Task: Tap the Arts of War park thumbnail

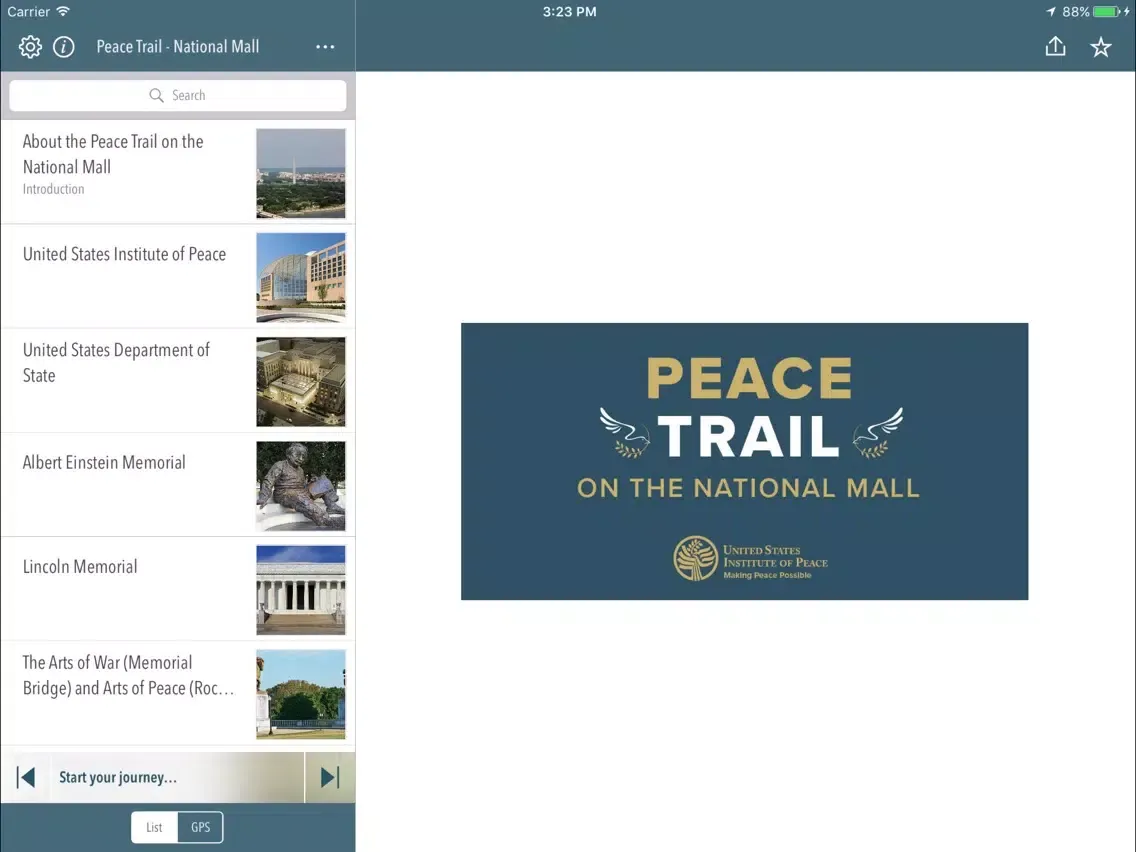Action: click(301, 695)
